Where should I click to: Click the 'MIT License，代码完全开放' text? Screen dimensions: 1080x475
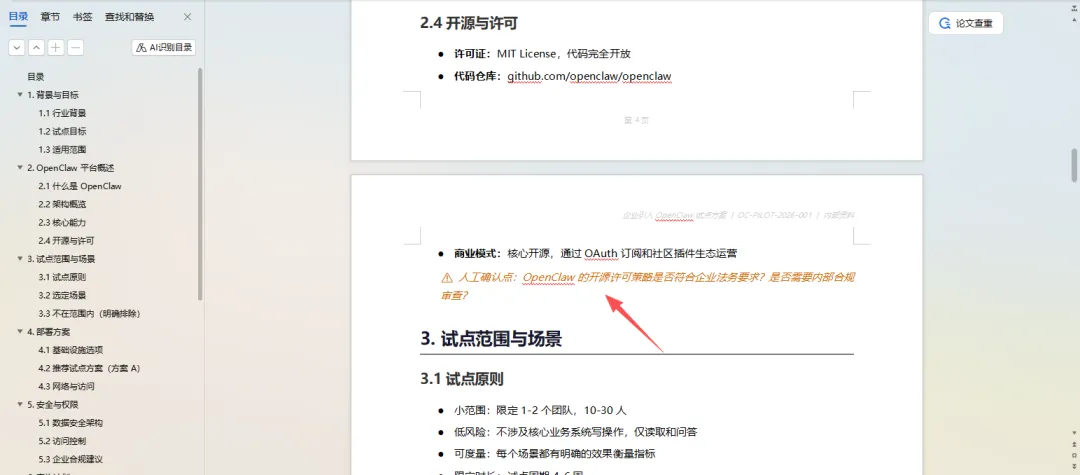(x=564, y=54)
